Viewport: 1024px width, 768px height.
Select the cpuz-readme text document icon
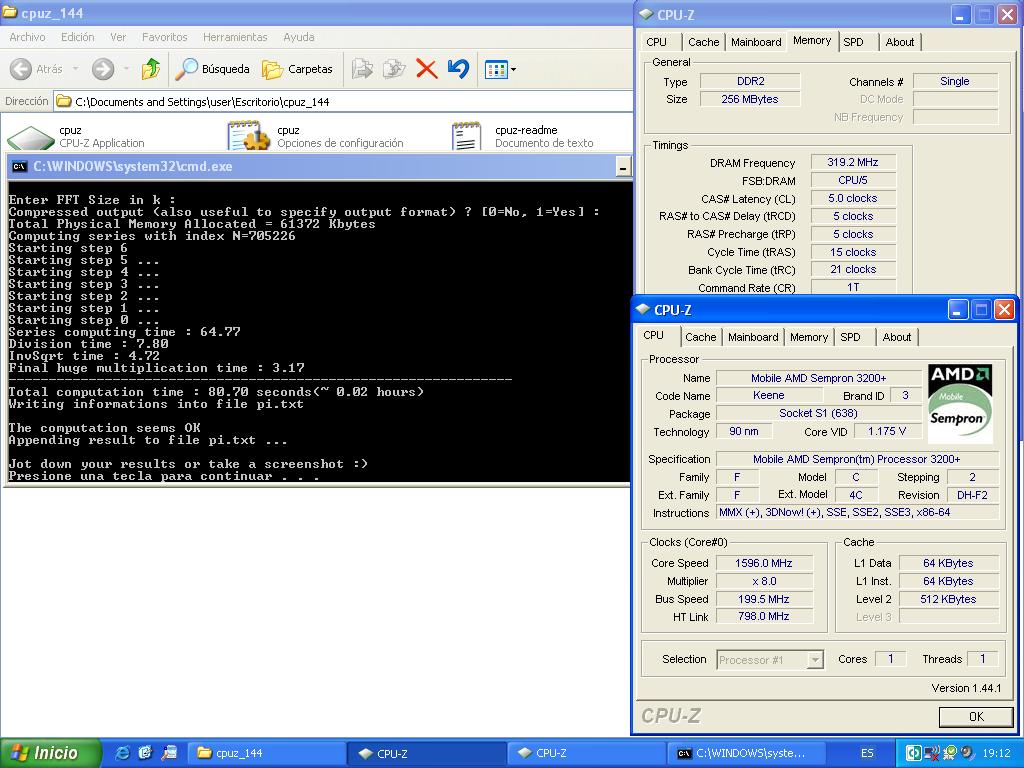click(x=466, y=136)
